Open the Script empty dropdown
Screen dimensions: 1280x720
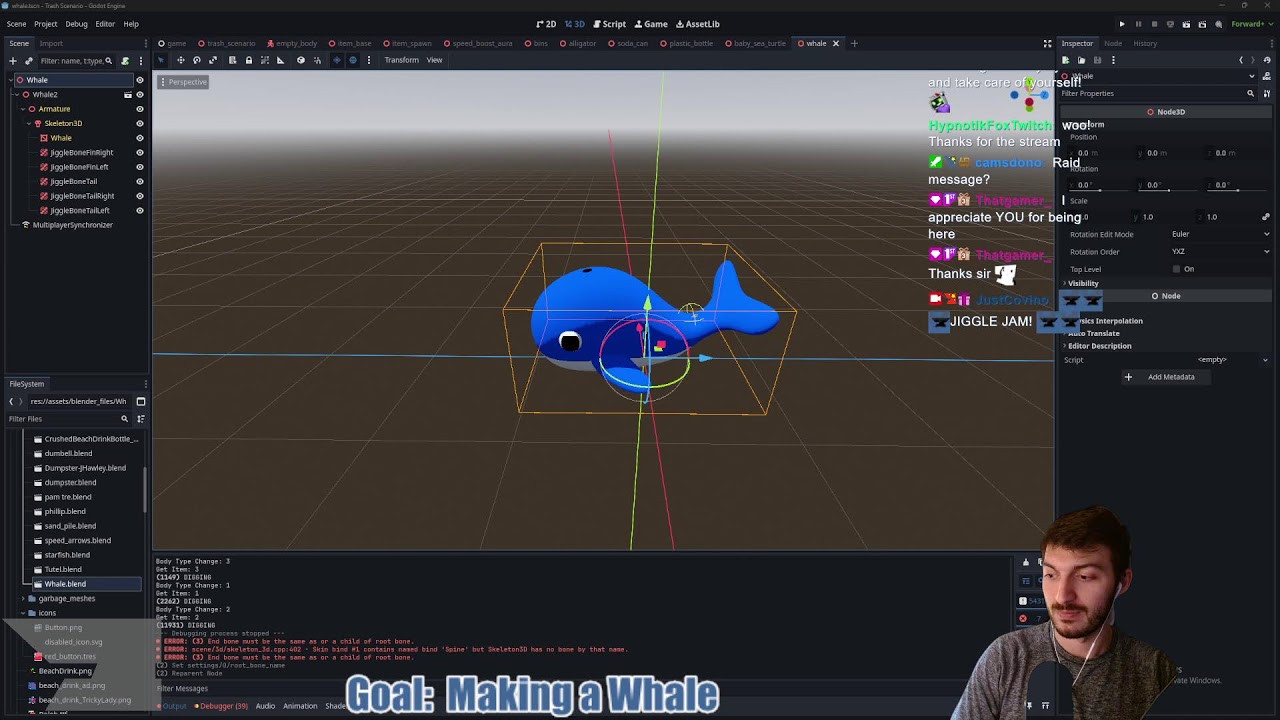pyautogui.click(x=1220, y=360)
